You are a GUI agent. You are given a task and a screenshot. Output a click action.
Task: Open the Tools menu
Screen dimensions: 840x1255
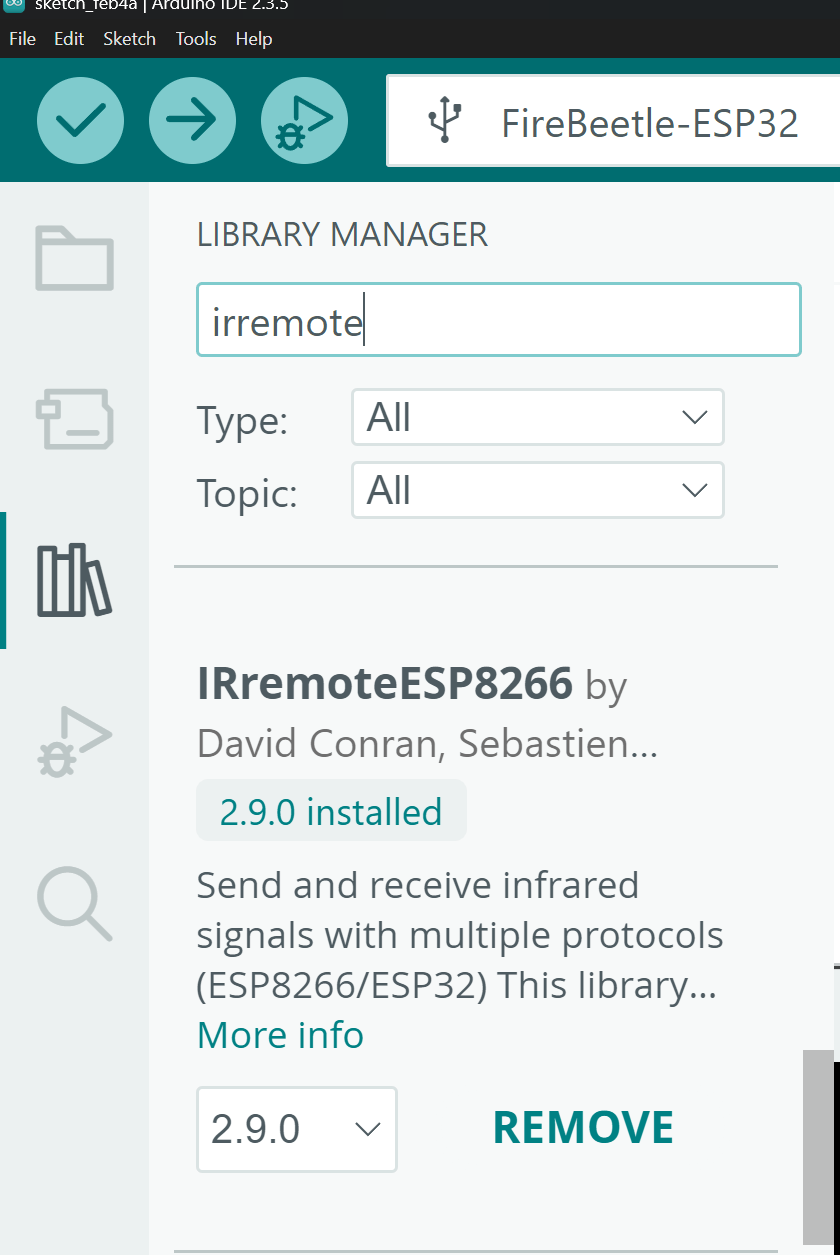pos(196,39)
